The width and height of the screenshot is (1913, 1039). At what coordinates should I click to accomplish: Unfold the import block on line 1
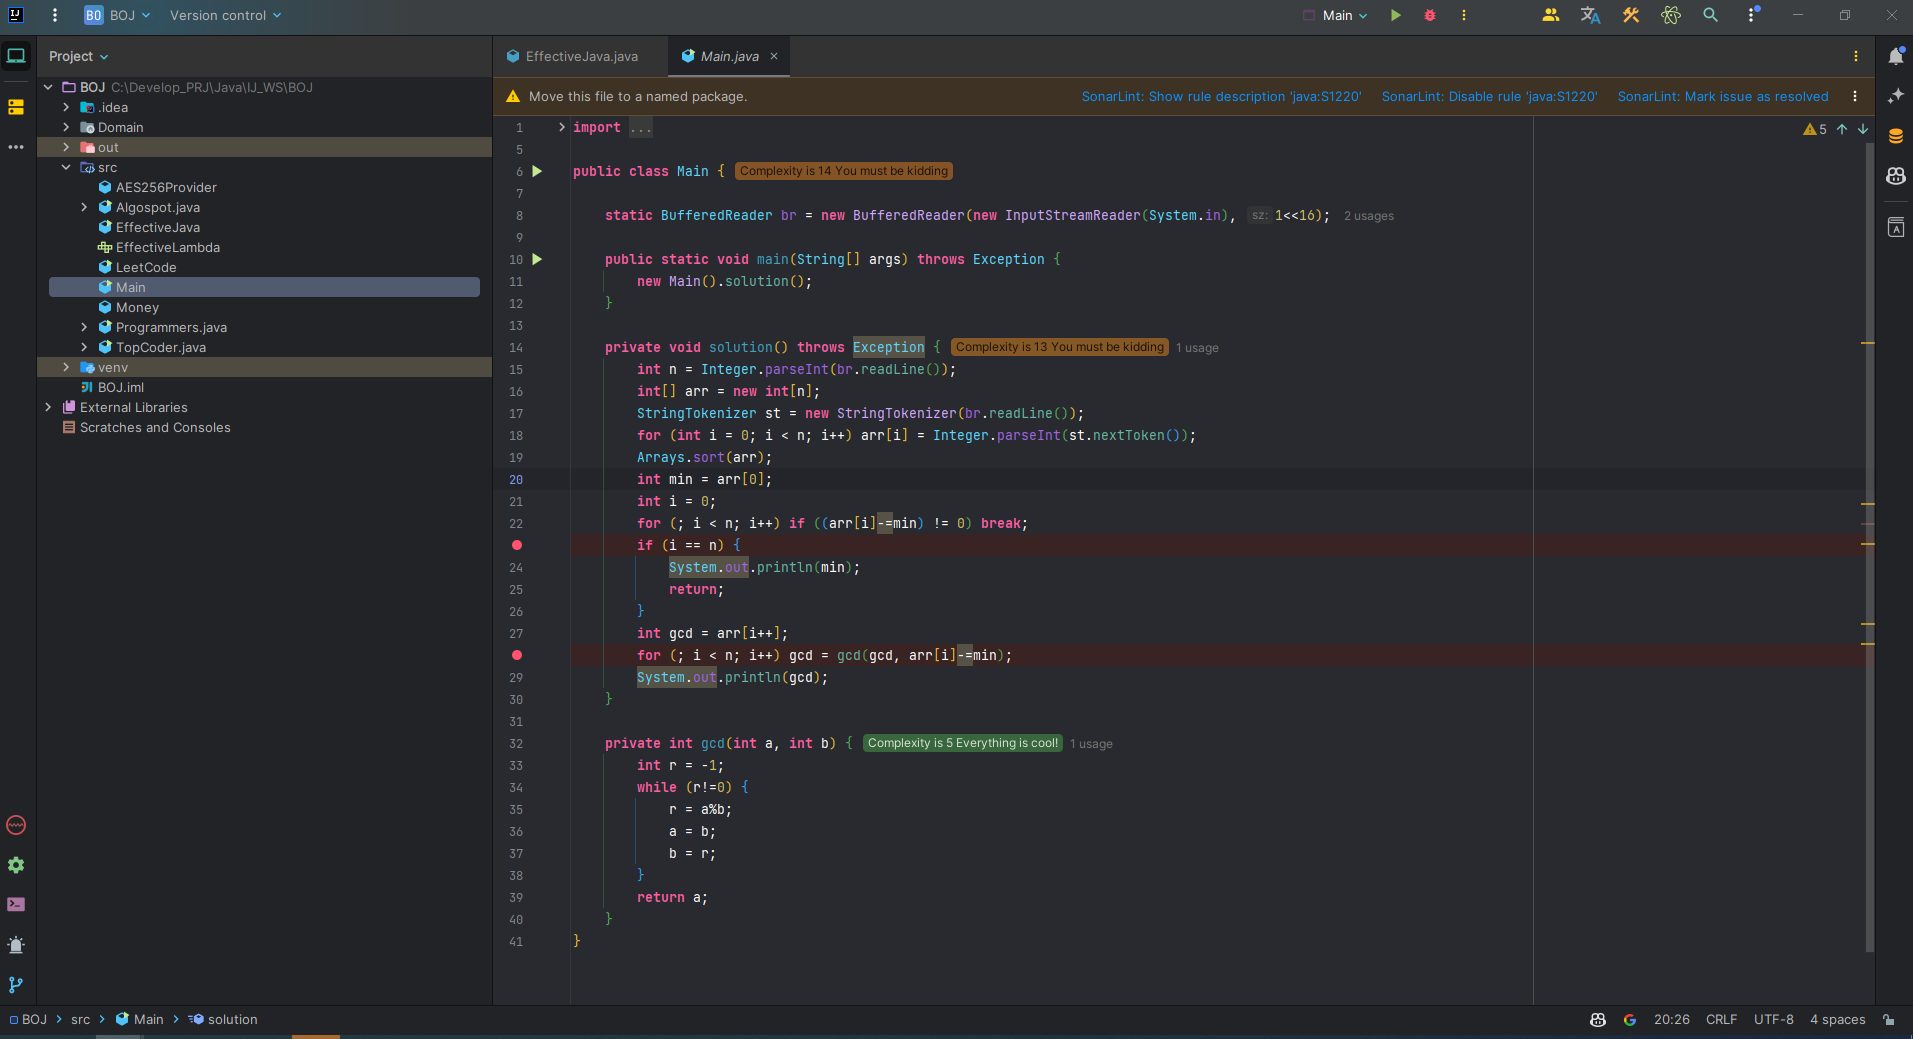[562, 127]
